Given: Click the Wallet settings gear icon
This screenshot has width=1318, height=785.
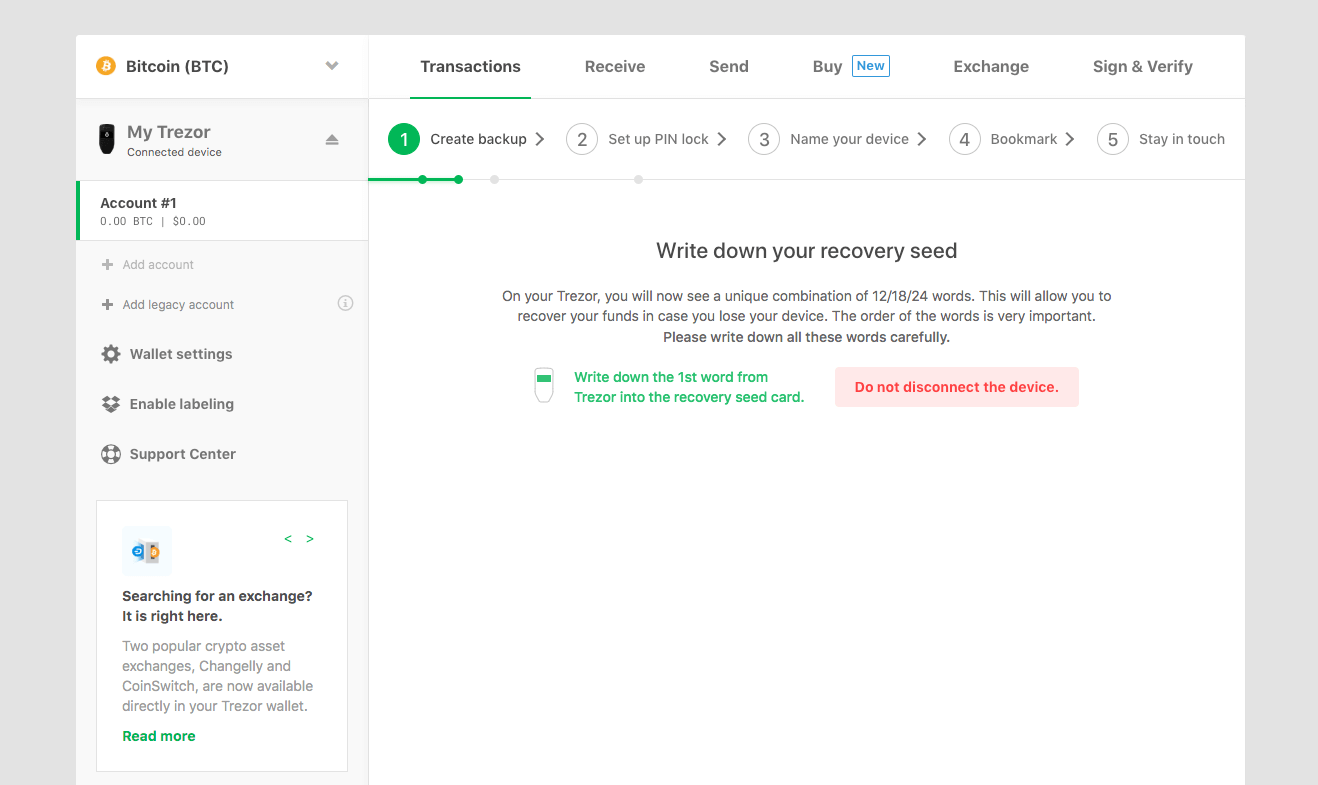Looking at the screenshot, I should 111,354.
